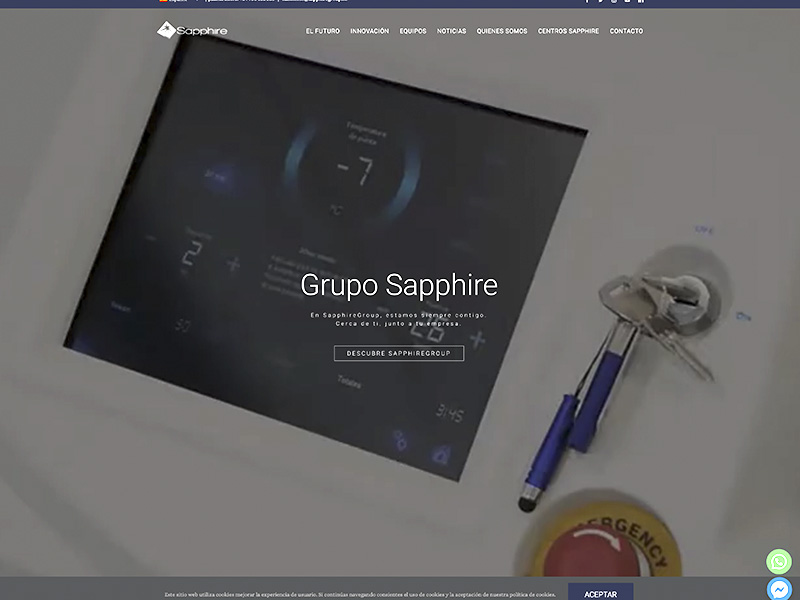
Task: Click the Grupo Sapphire hero heading
Action: pyautogui.click(x=399, y=285)
